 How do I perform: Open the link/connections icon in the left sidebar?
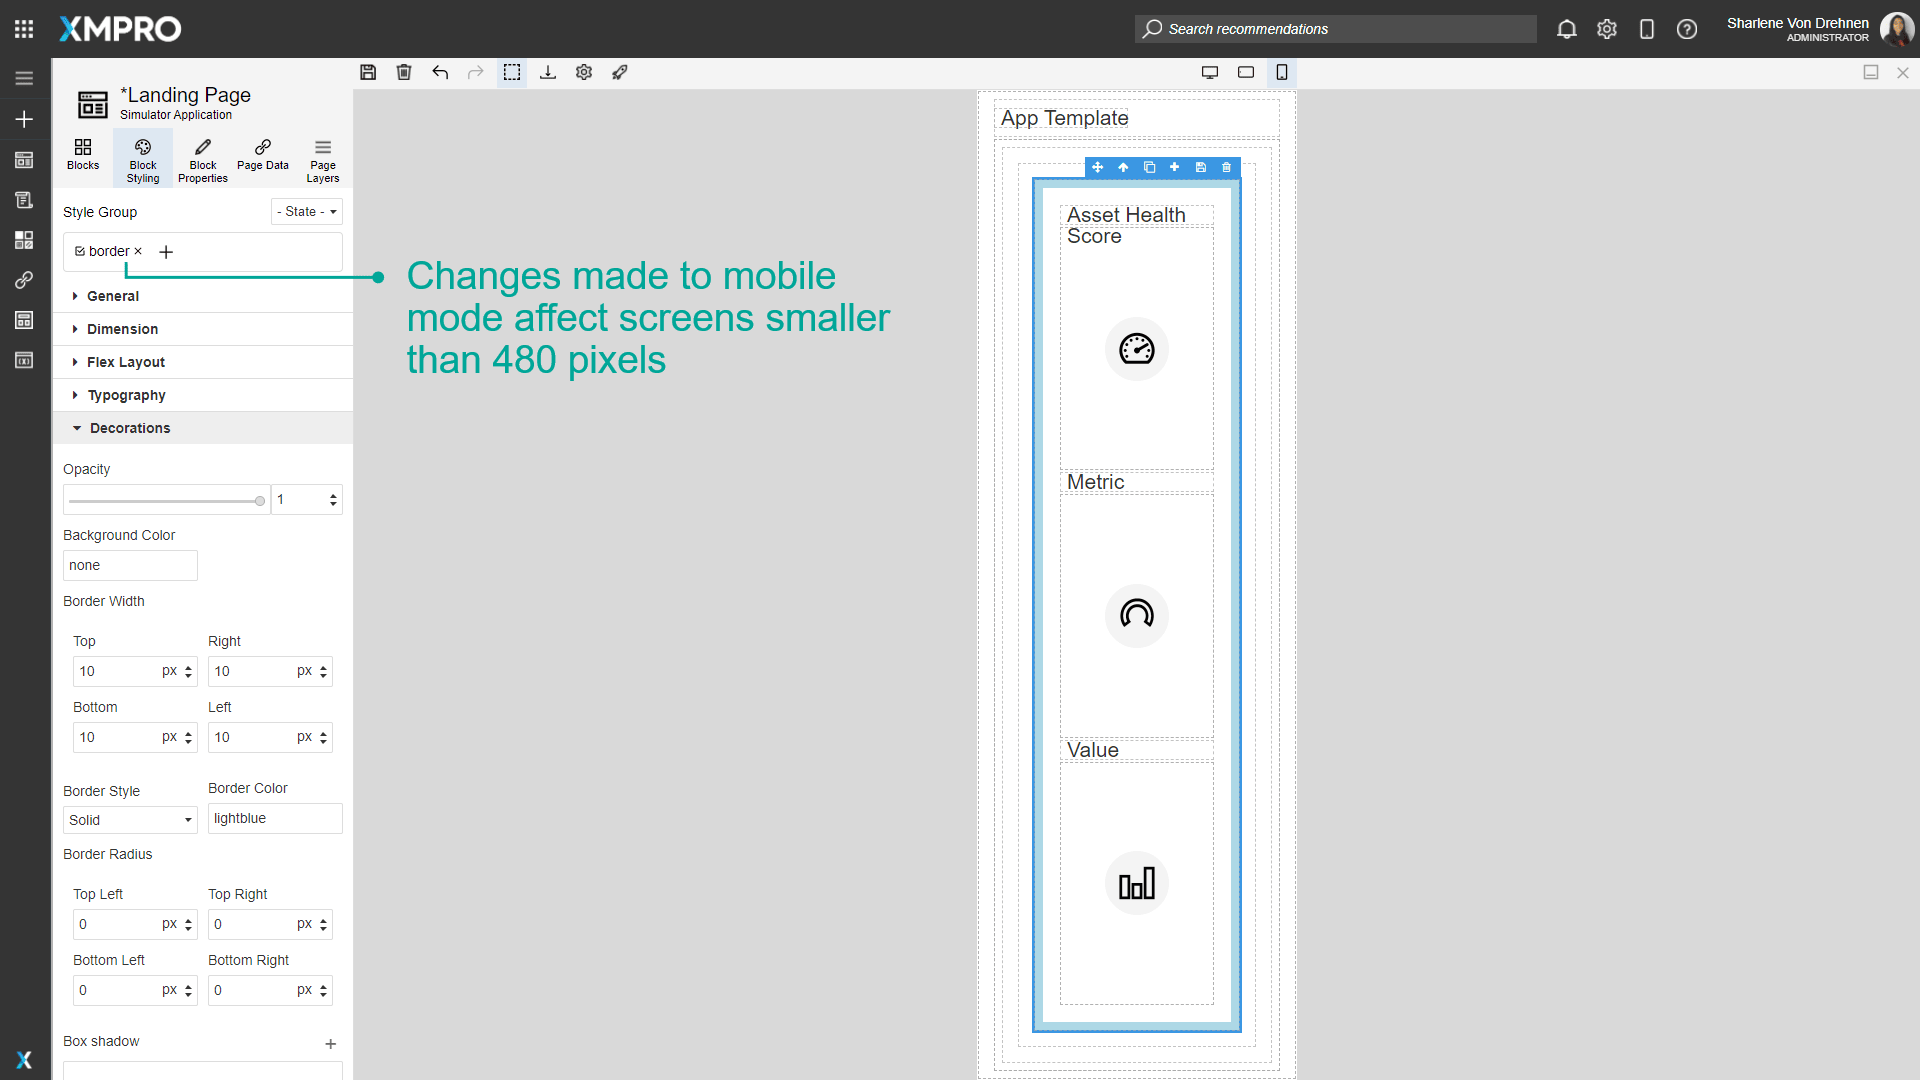coord(24,280)
